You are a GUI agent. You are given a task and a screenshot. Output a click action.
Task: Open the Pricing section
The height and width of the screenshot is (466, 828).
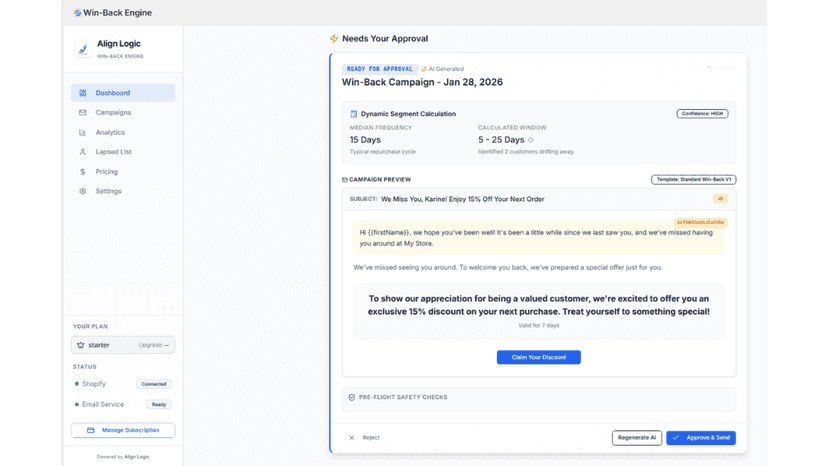tap(123, 172)
